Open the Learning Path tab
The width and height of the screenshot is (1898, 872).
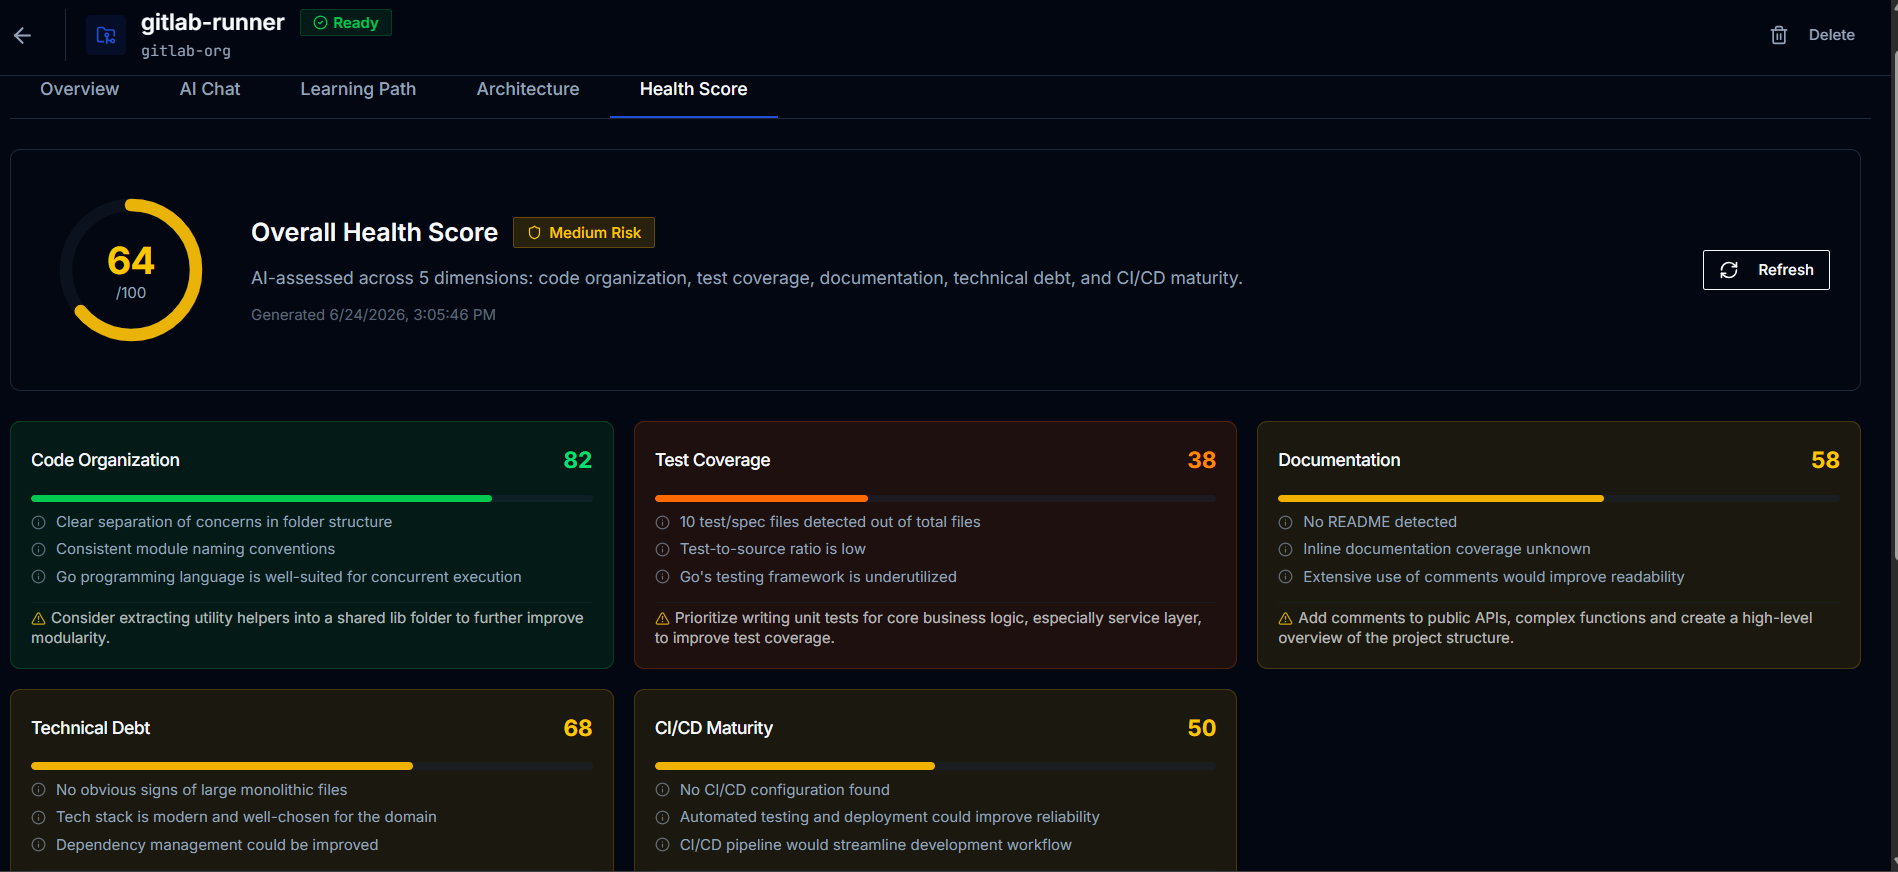(358, 89)
